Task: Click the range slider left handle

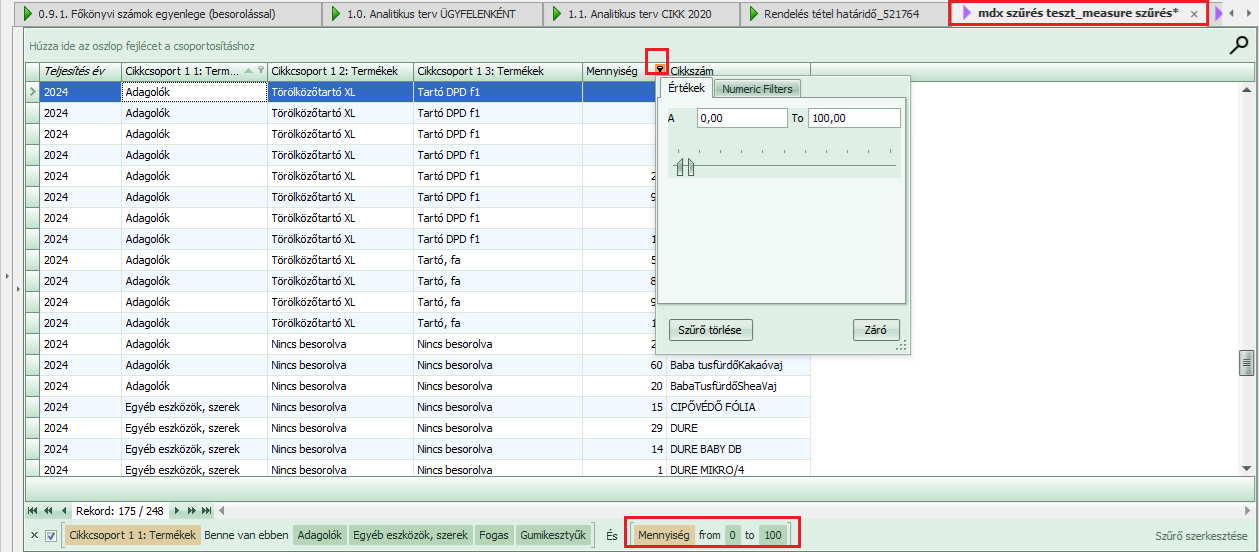Action: 680,167
